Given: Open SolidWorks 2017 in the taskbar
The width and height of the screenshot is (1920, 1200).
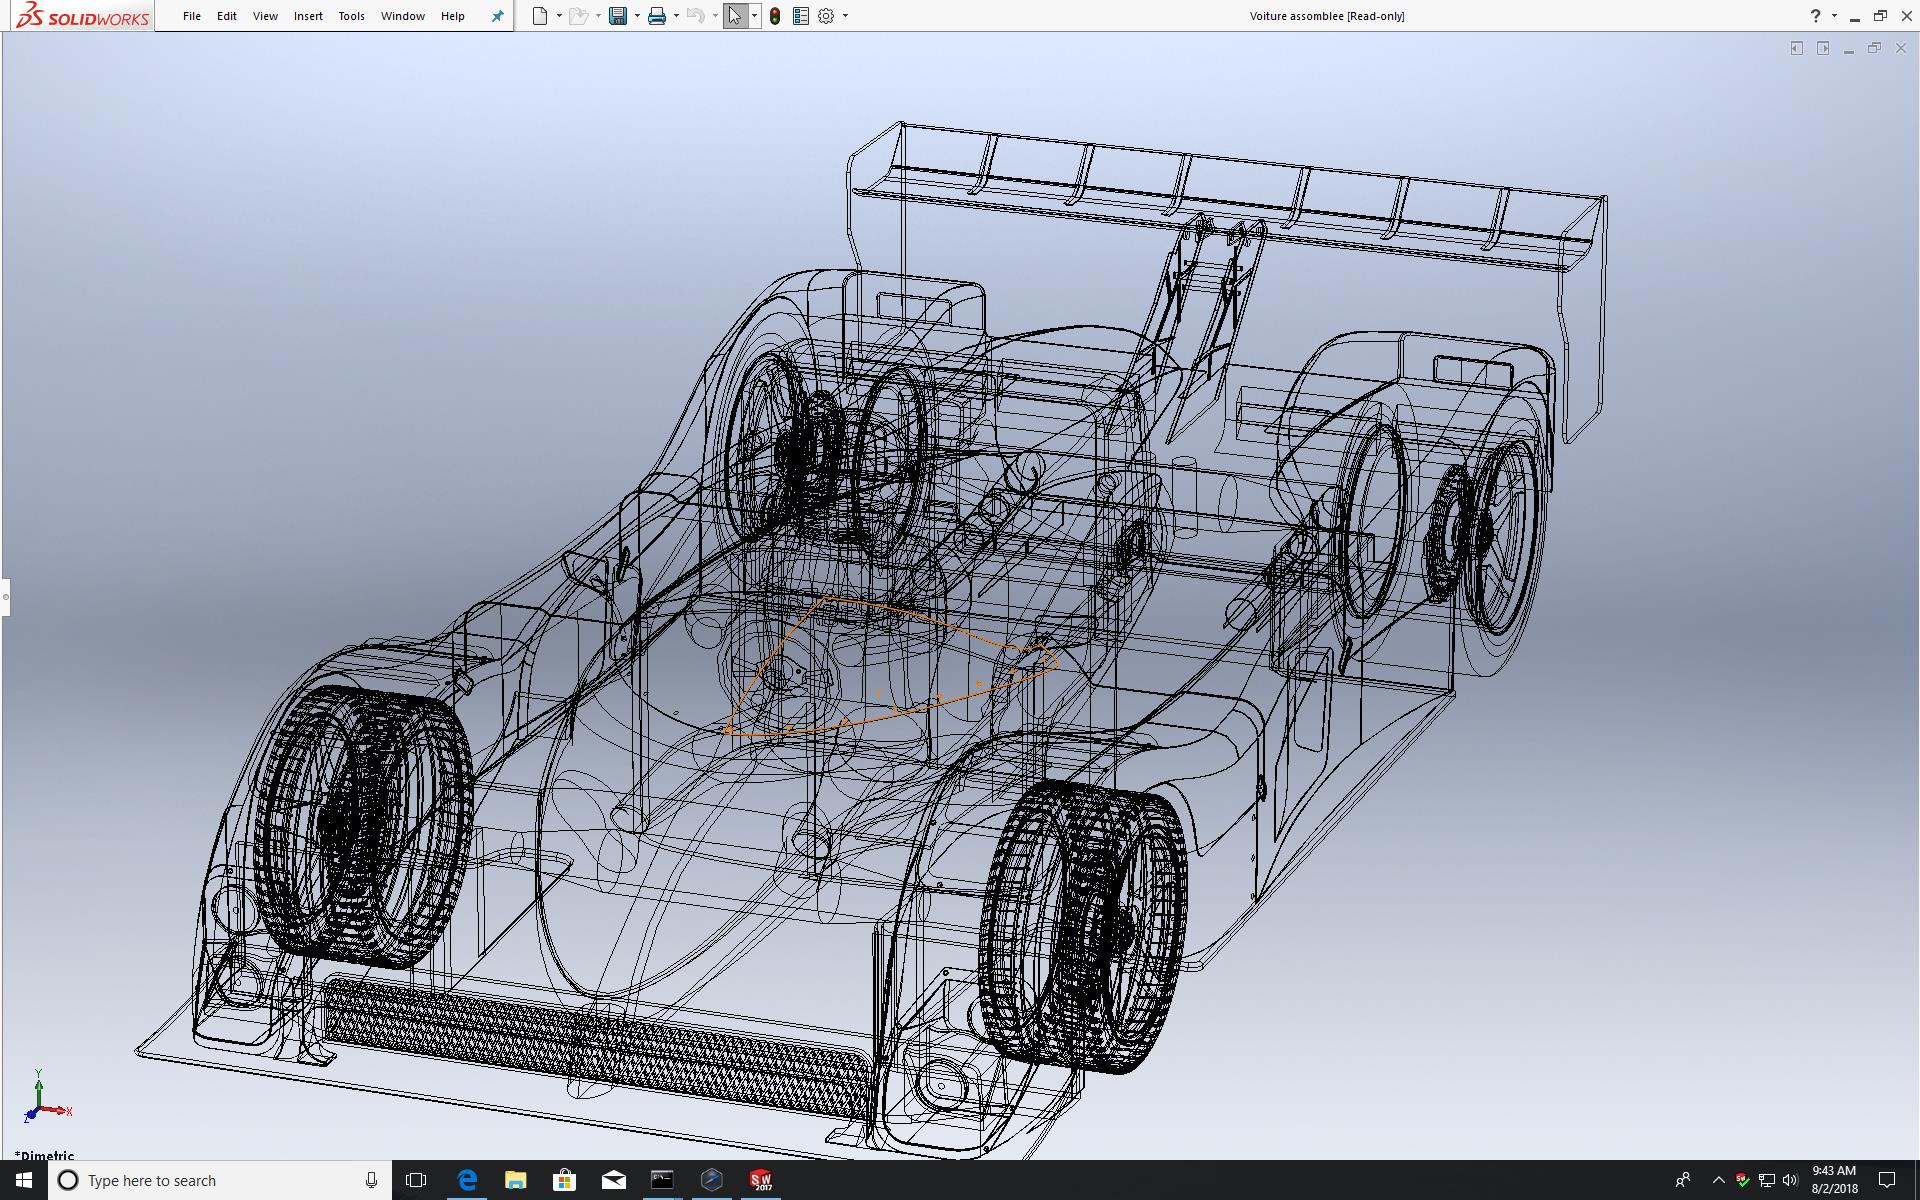Looking at the screenshot, I should pyautogui.click(x=761, y=1180).
